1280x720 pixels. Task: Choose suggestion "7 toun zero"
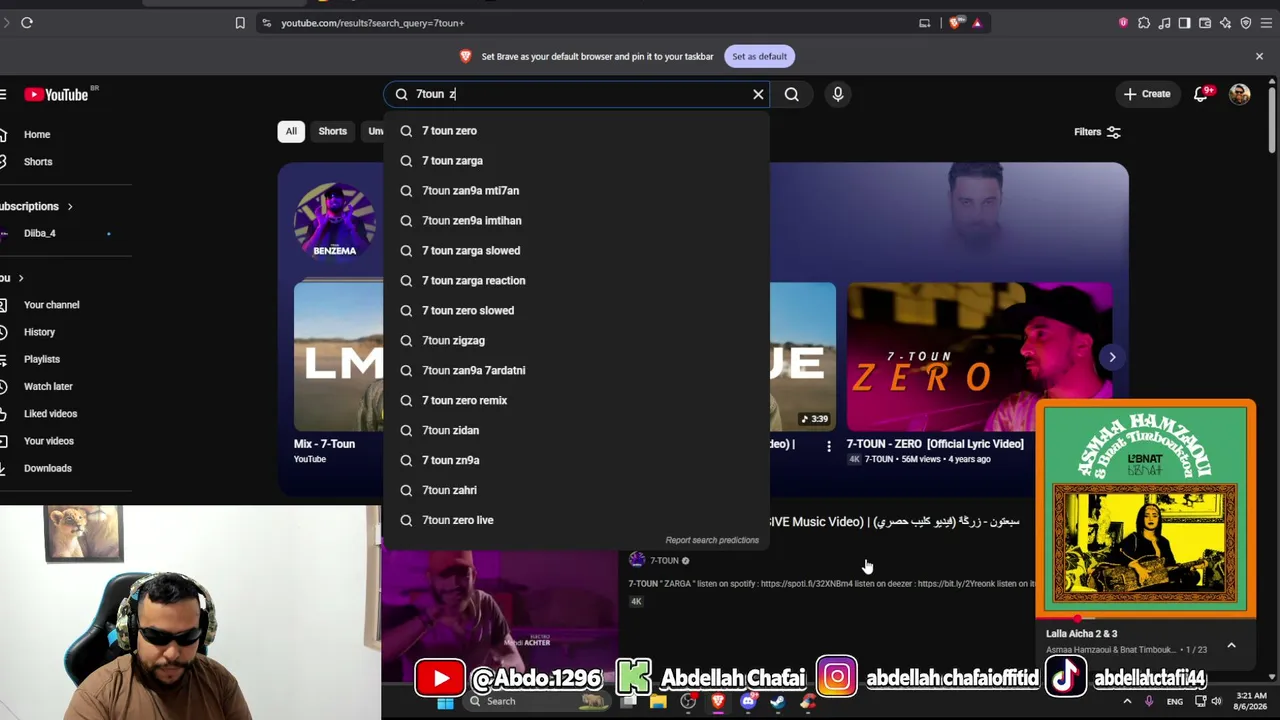[x=577, y=131]
